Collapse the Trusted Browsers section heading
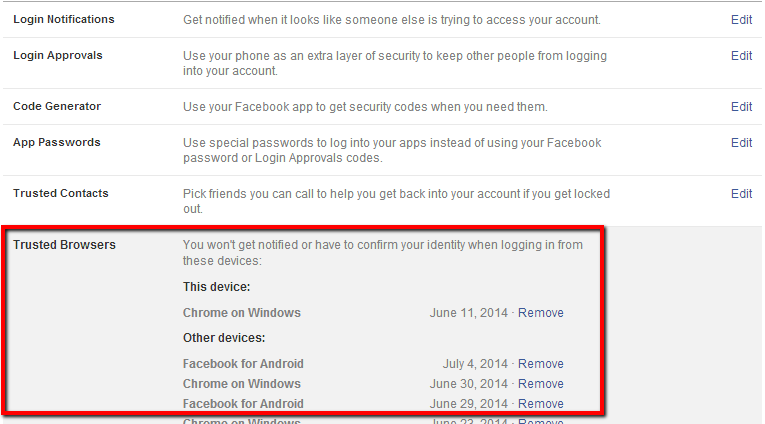The image size is (765, 424). pos(64,245)
